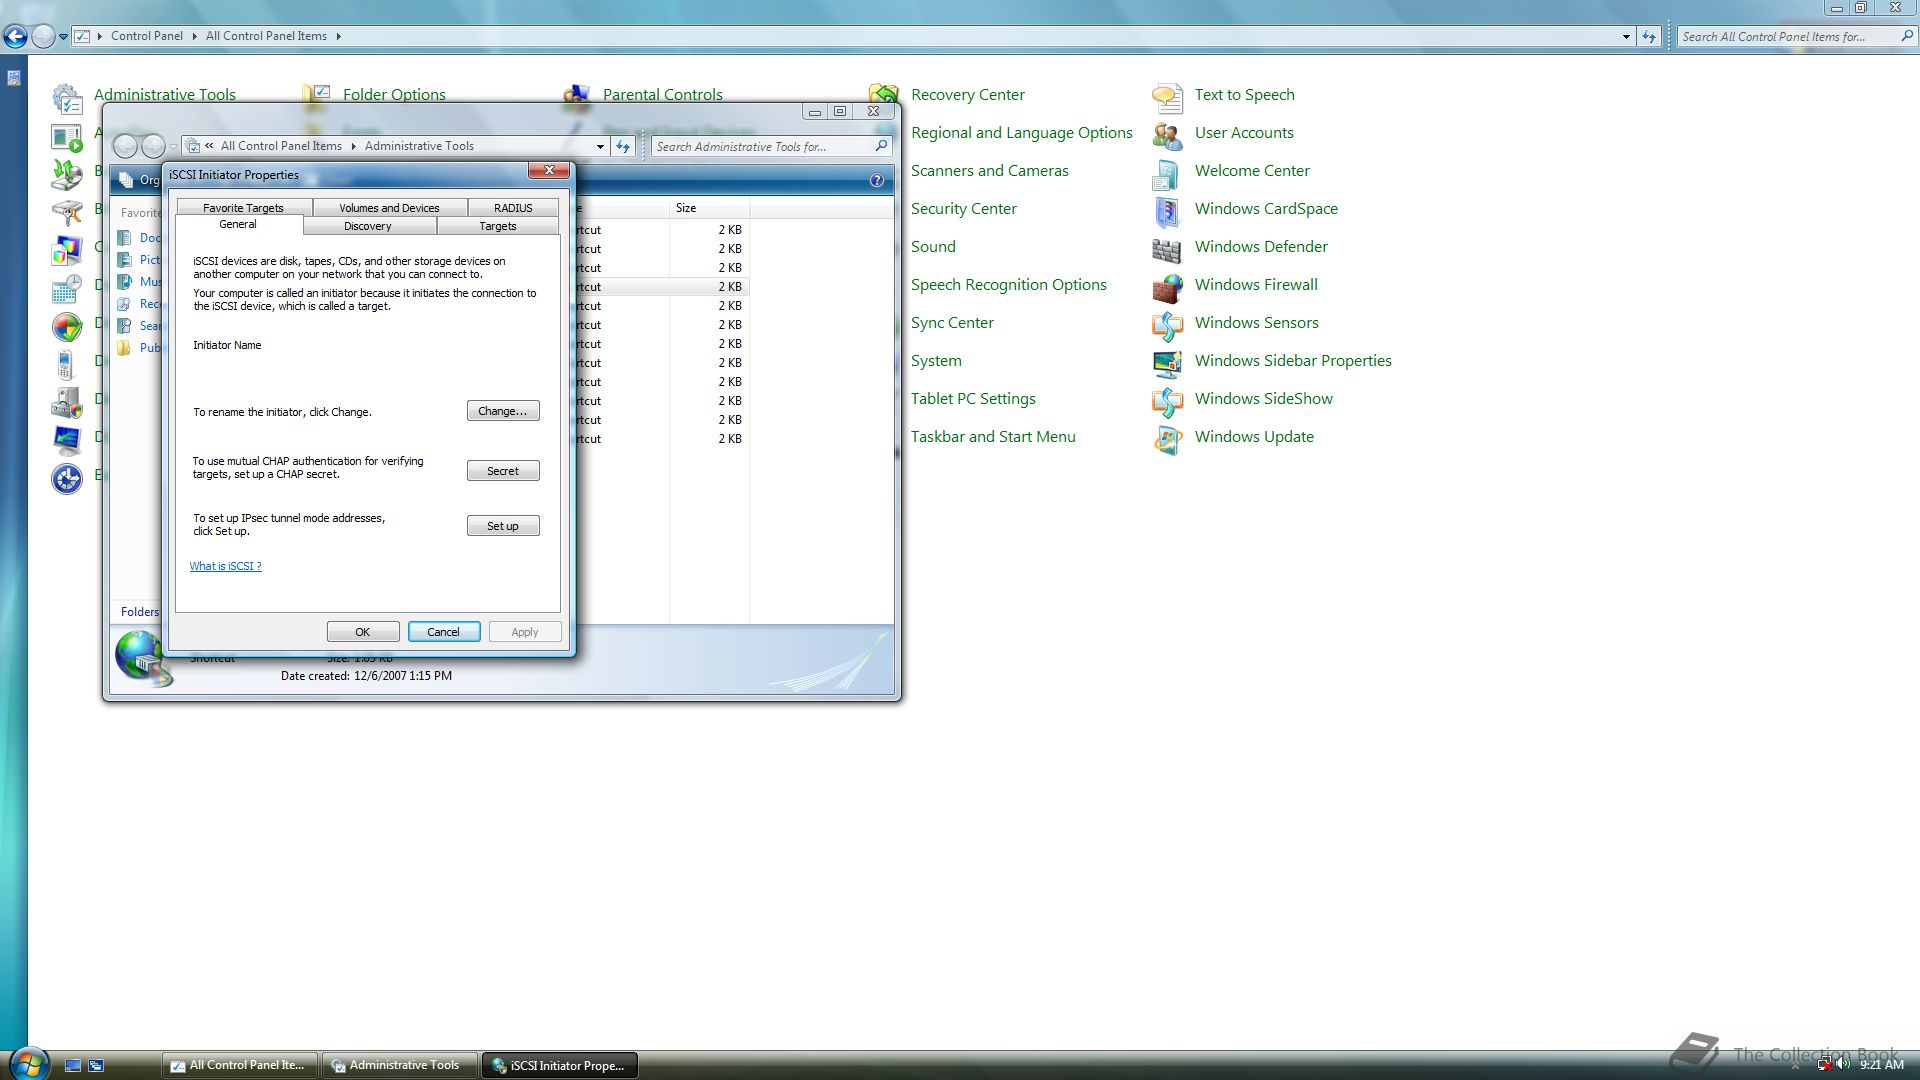Open the Administrative Tools address bar history dropdown
1920x1080 pixels.
pyautogui.click(x=600, y=146)
